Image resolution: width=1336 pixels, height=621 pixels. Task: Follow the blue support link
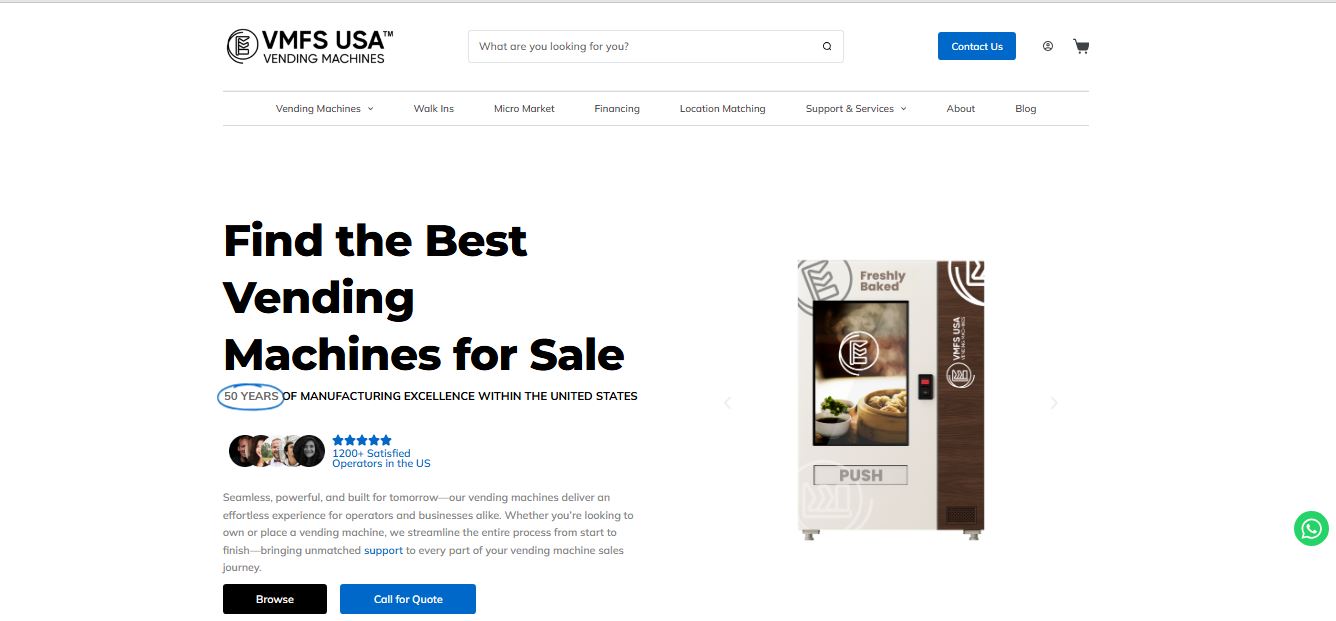383,551
